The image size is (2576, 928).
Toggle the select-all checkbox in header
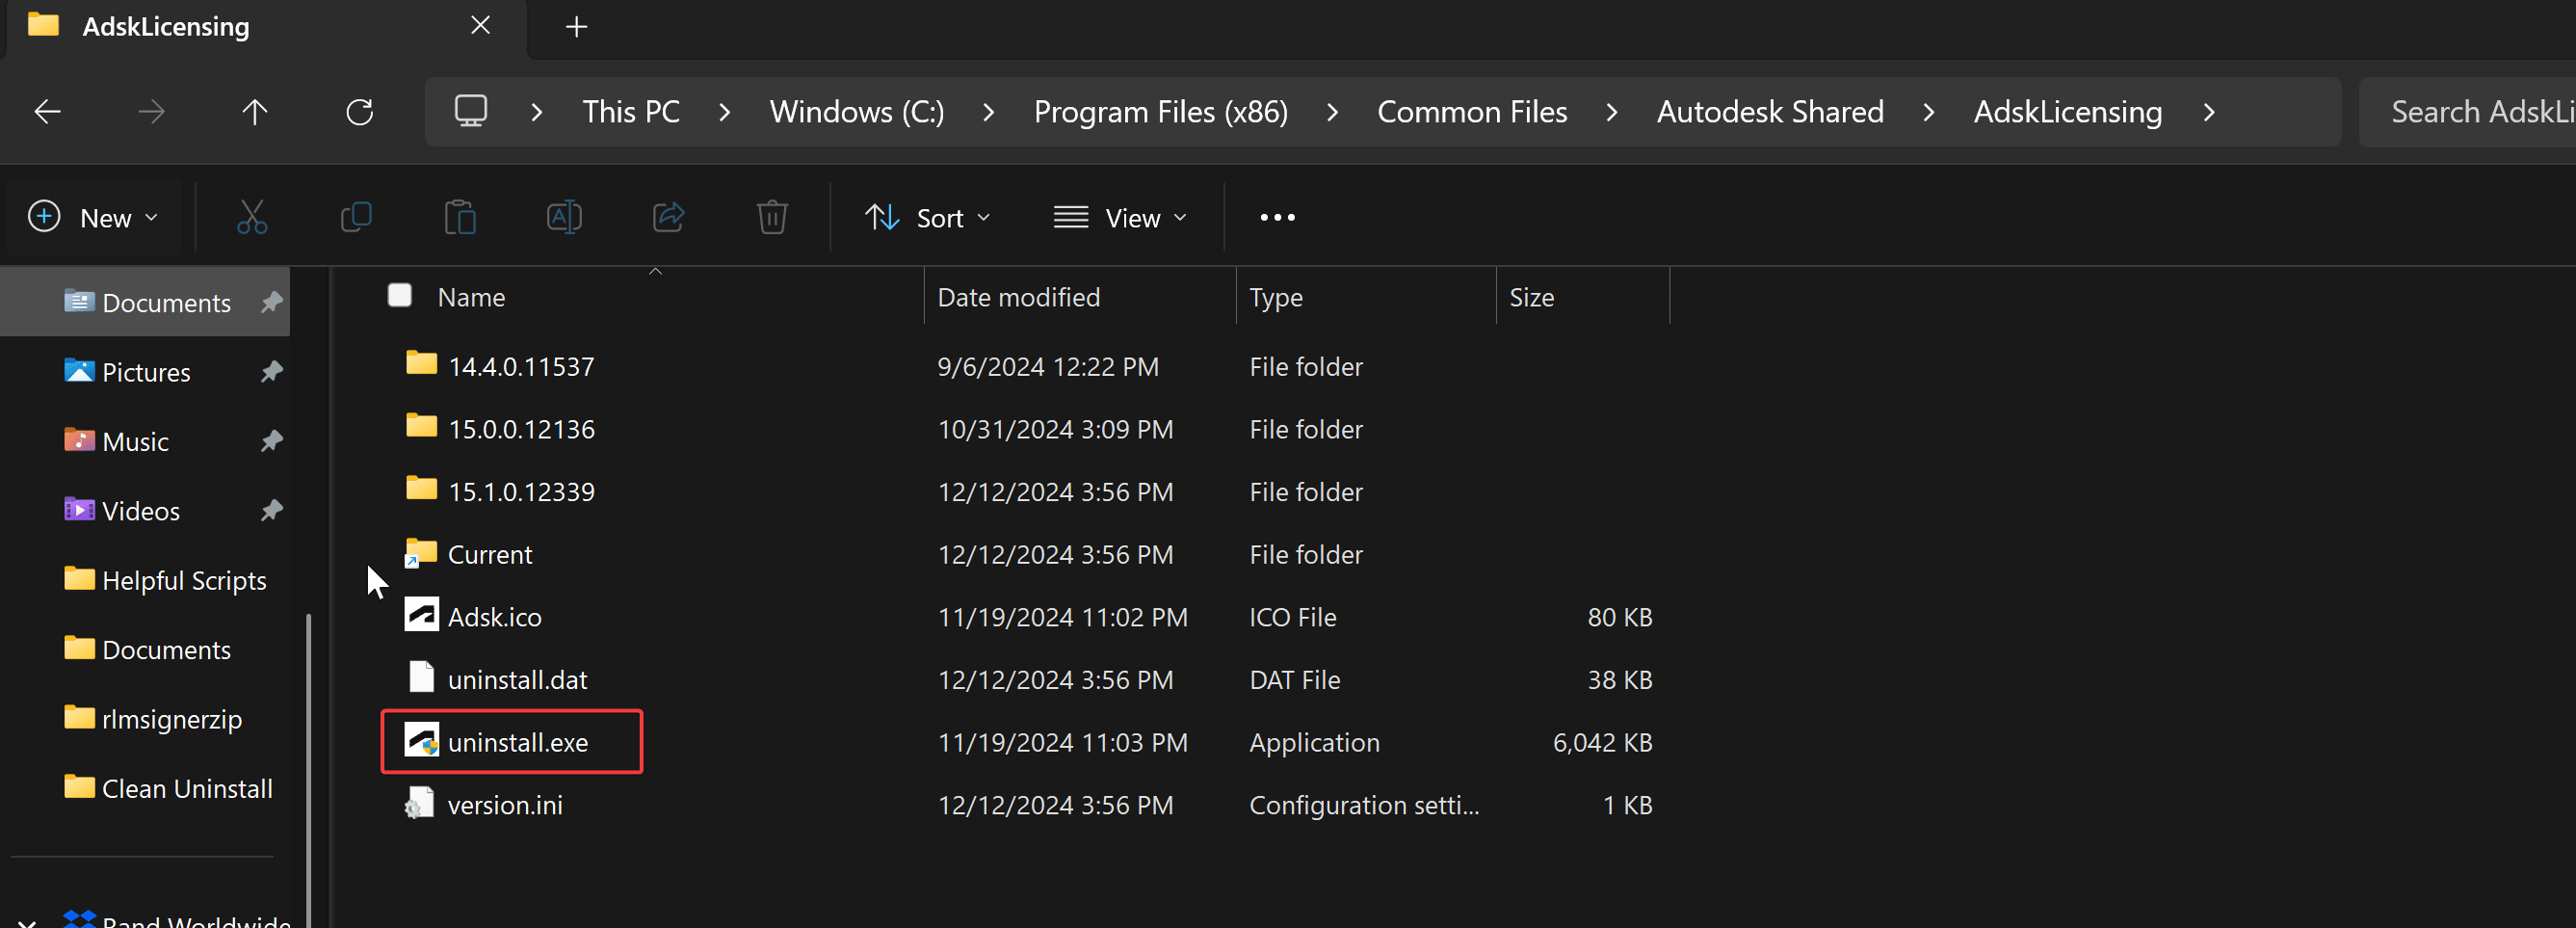(399, 295)
